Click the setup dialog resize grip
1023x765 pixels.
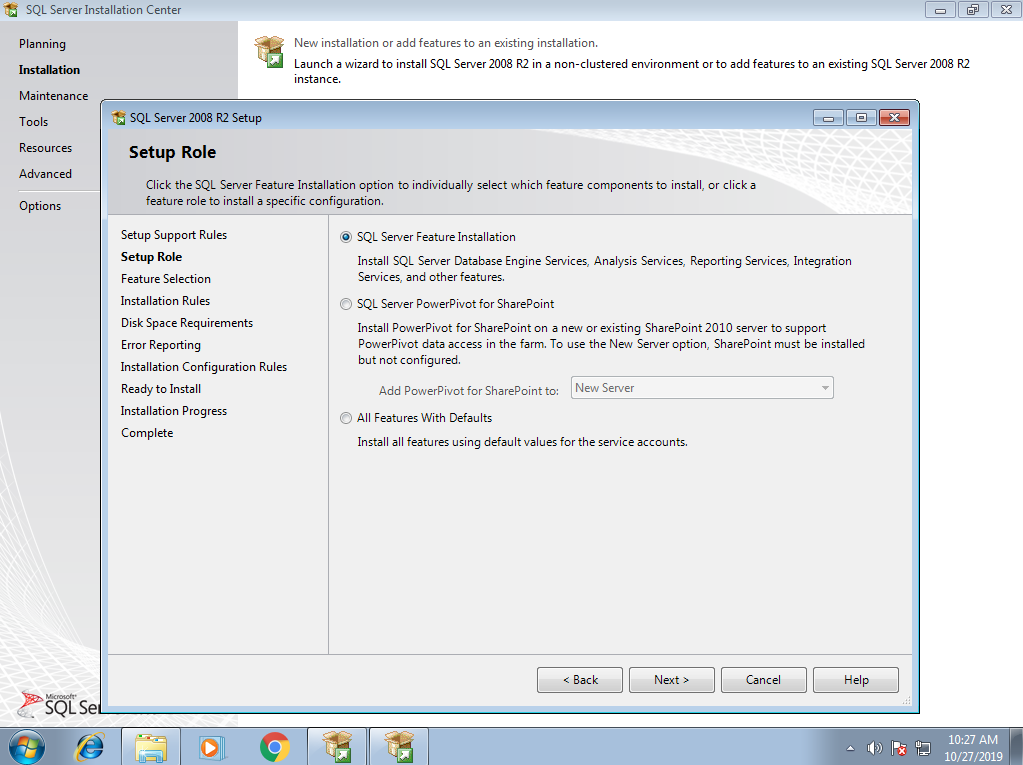tap(906, 701)
